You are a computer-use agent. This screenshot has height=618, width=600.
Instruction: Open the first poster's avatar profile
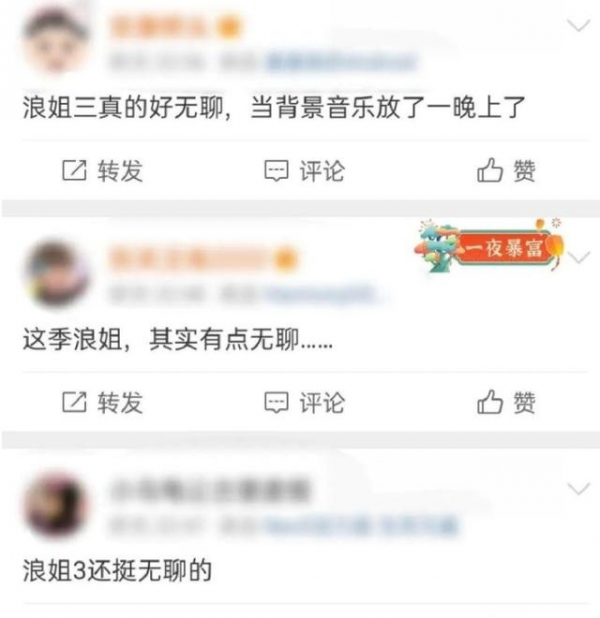[56, 43]
